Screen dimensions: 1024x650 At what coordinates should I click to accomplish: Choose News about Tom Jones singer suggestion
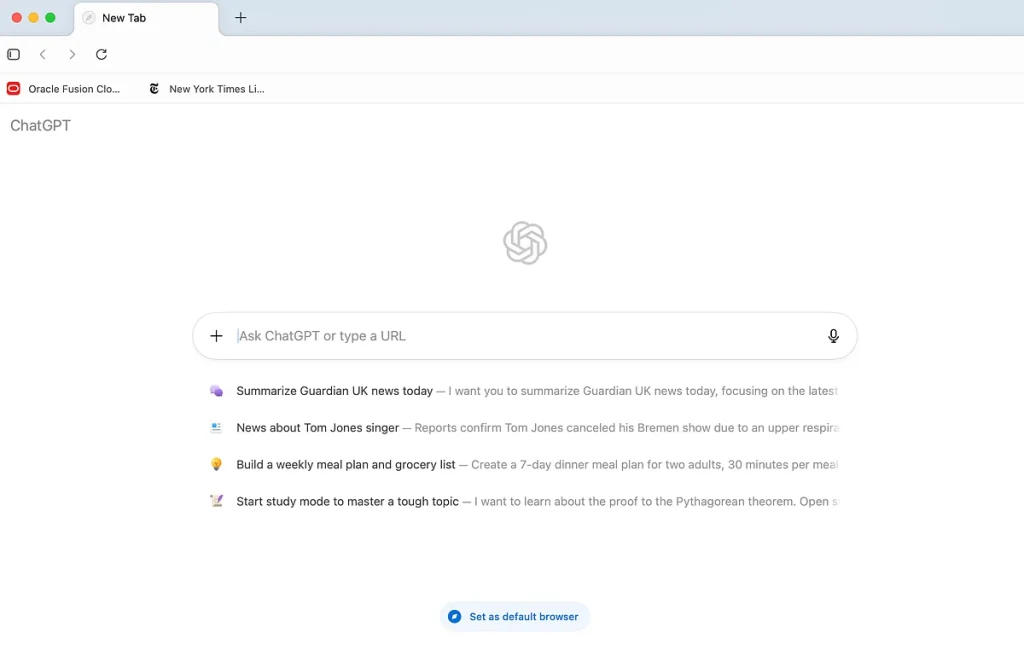tap(317, 428)
